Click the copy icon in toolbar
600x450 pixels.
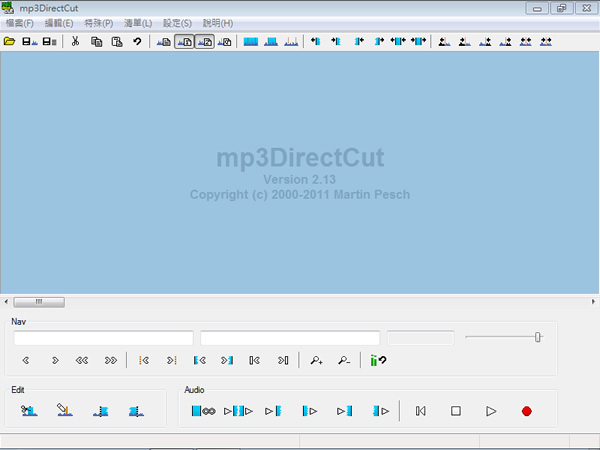(x=97, y=42)
